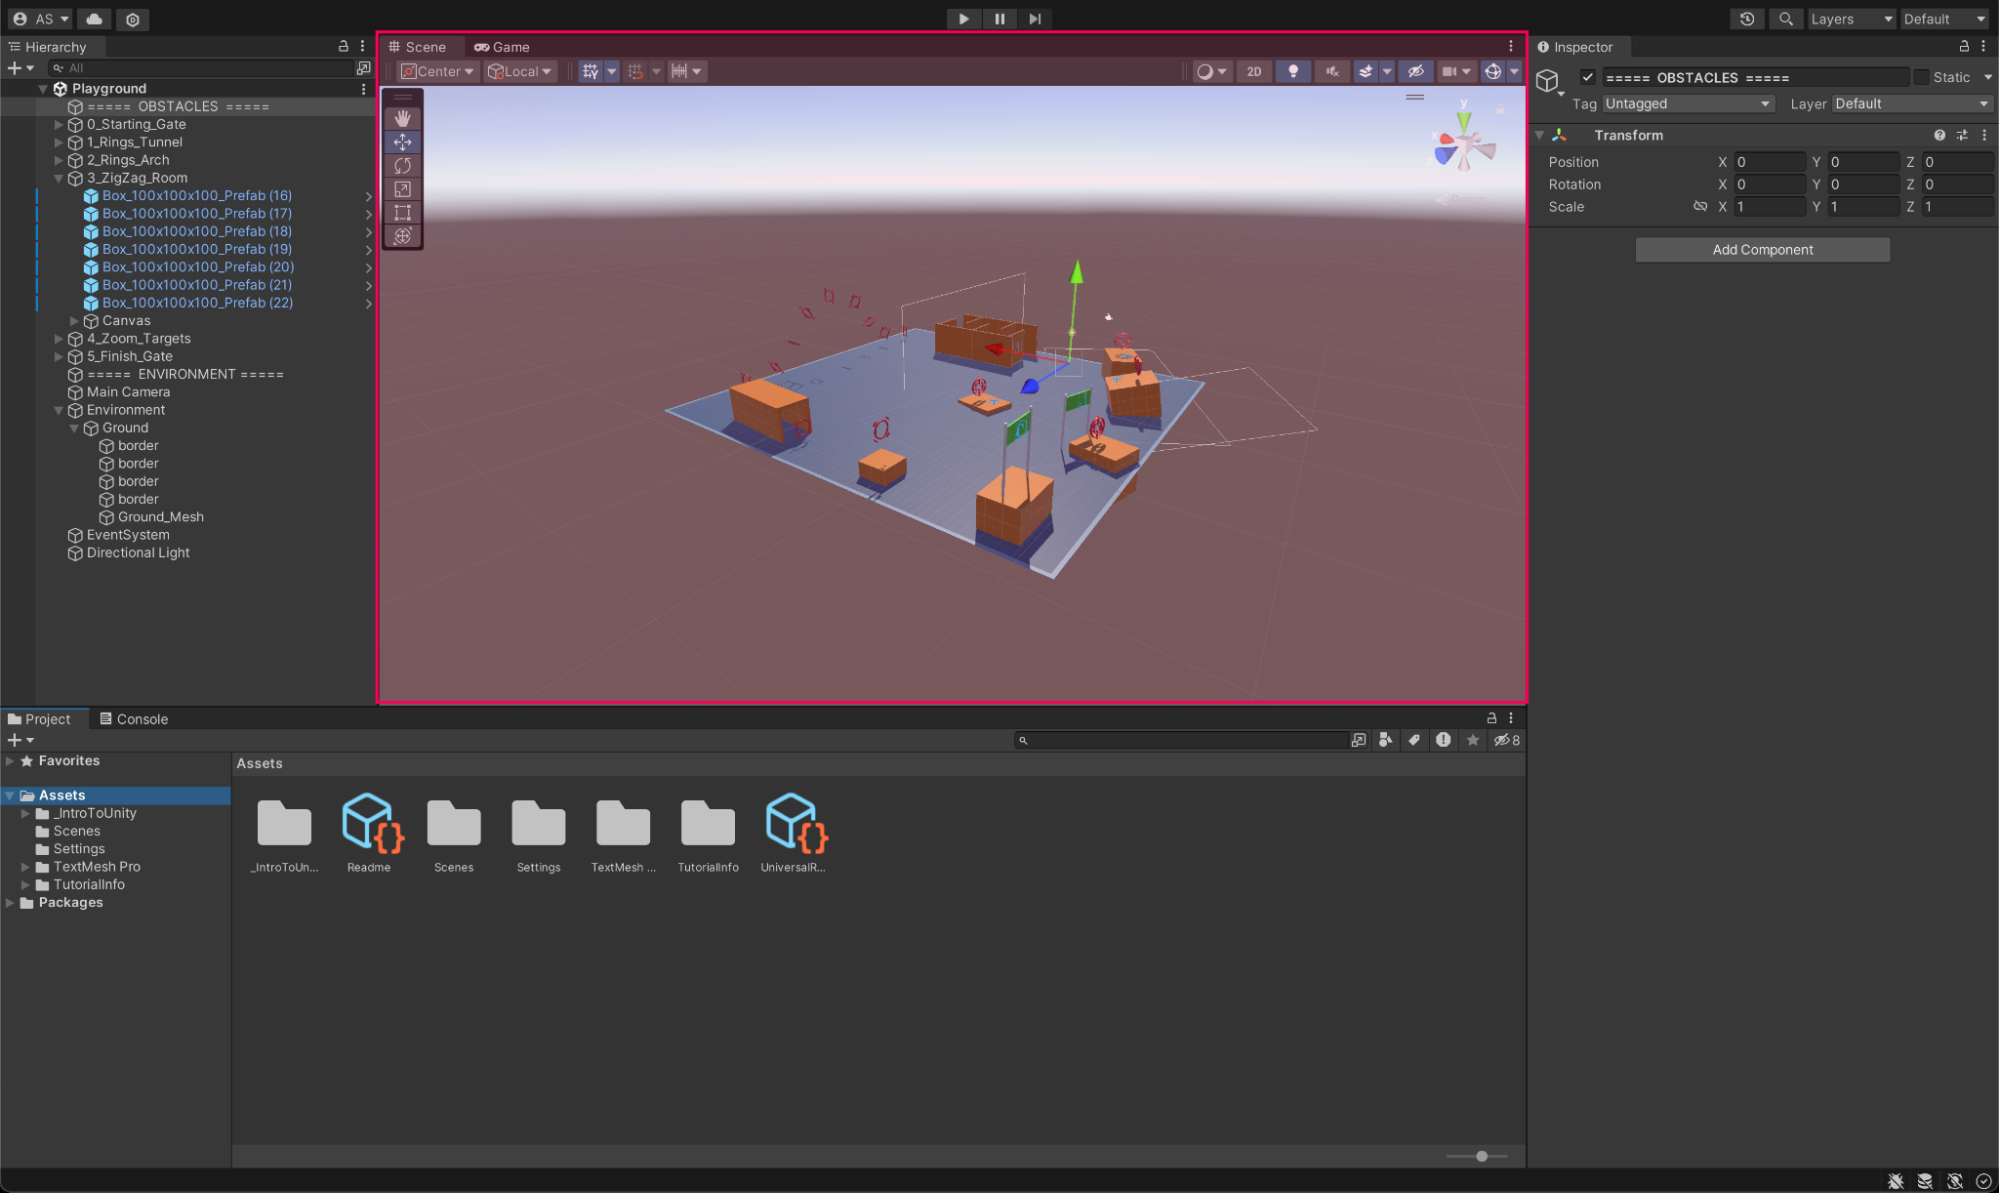Toggle 2D view mode in Scene
The width and height of the screenshot is (1999, 1193).
tap(1253, 71)
